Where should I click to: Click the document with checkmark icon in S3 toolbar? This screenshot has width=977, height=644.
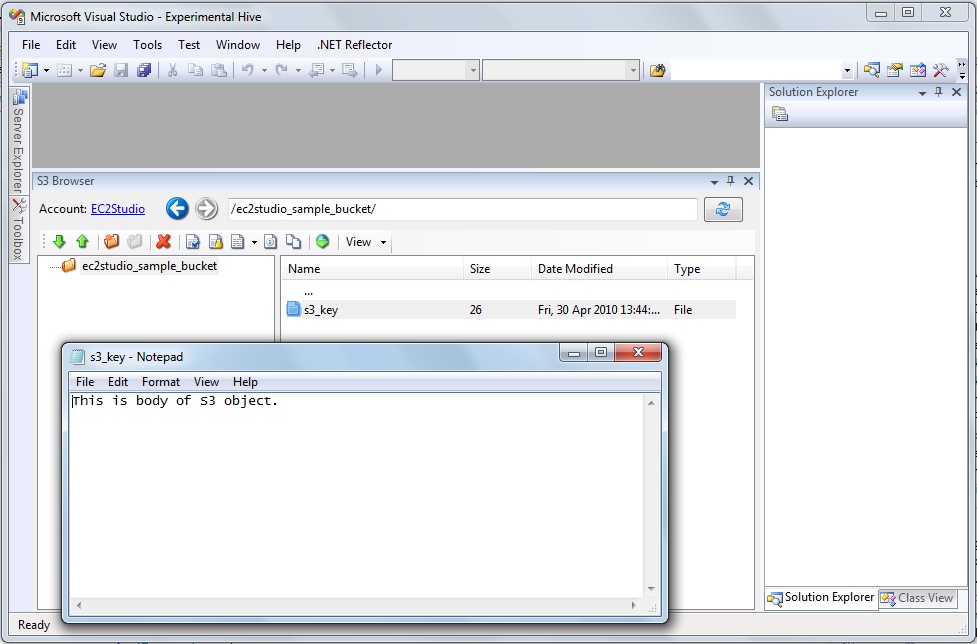point(193,242)
